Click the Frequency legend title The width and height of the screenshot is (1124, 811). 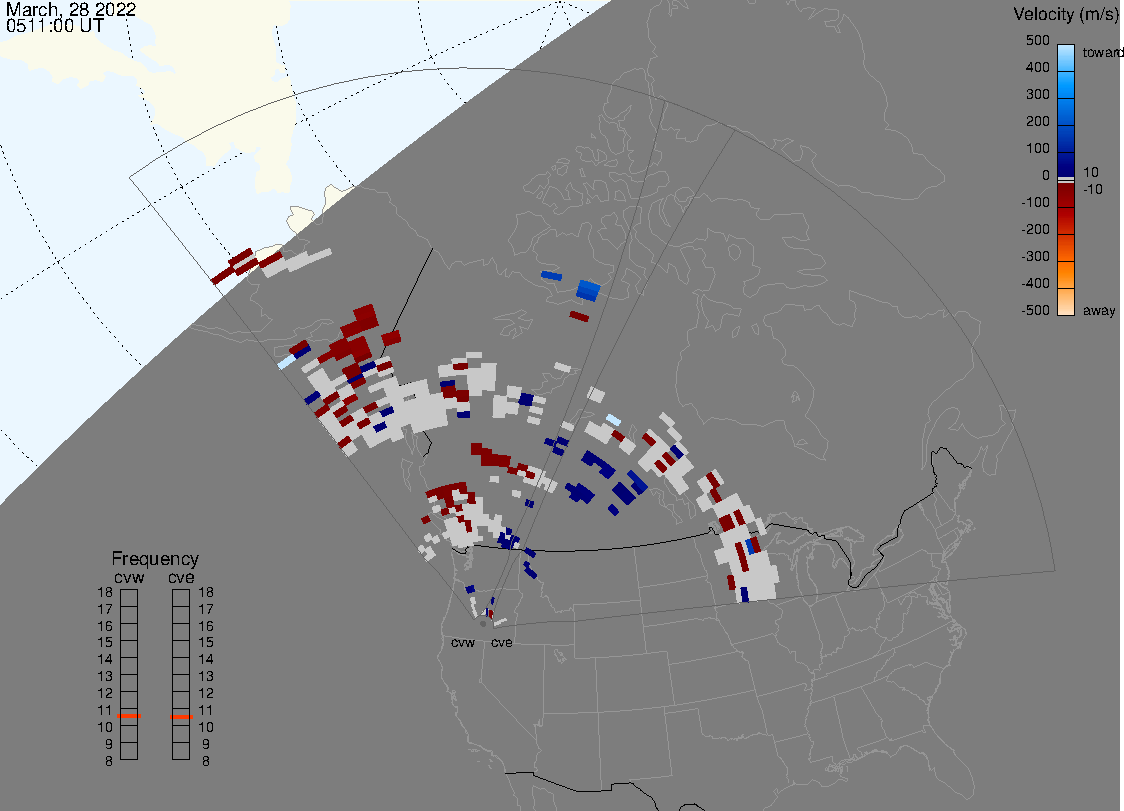(x=155, y=559)
